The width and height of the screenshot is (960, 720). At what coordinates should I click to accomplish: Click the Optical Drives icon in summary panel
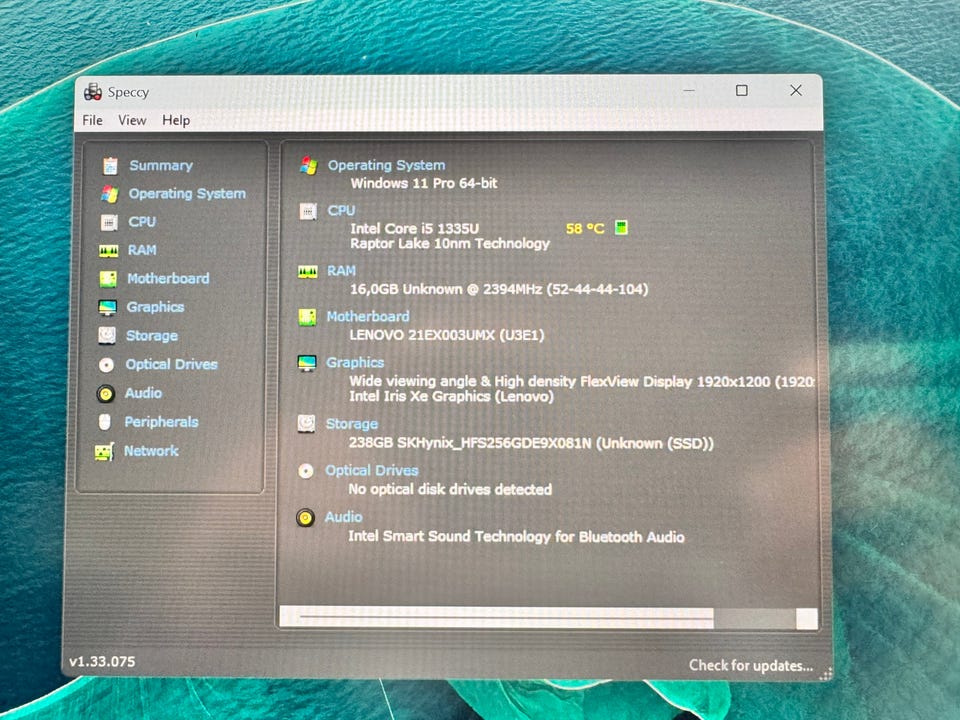point(306,471)
